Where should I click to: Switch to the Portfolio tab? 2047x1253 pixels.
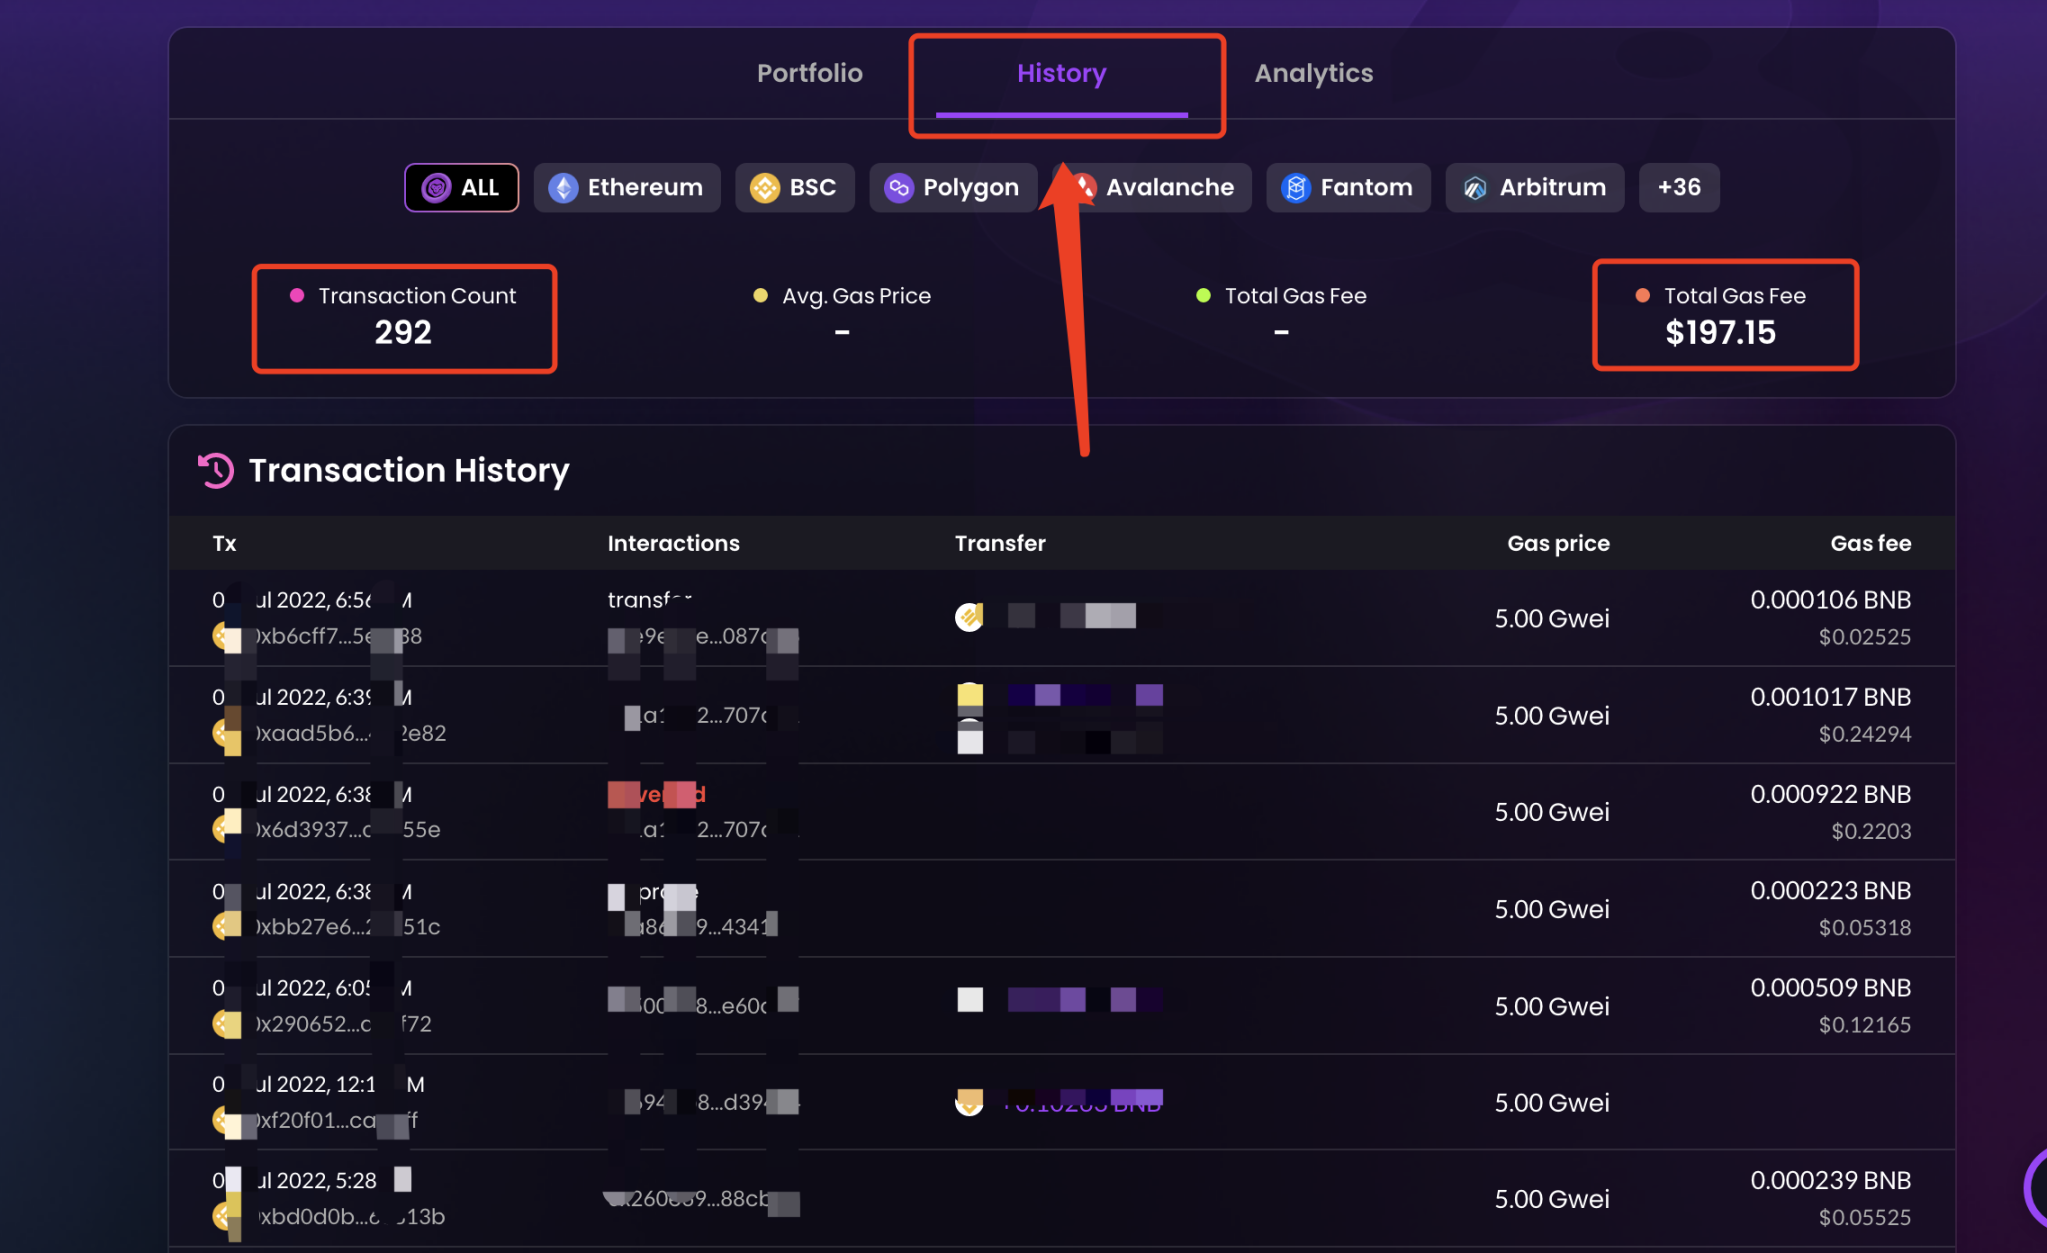[x=809, y=73]
